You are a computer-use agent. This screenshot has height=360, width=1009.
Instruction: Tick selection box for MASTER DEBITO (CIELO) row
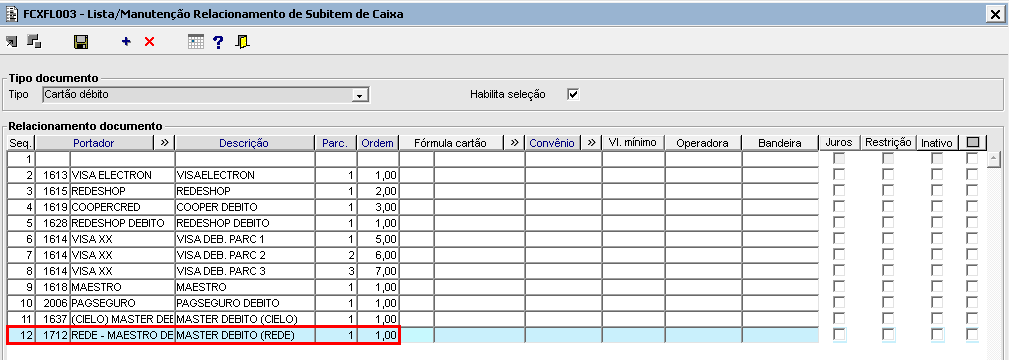tap(972, 319)
